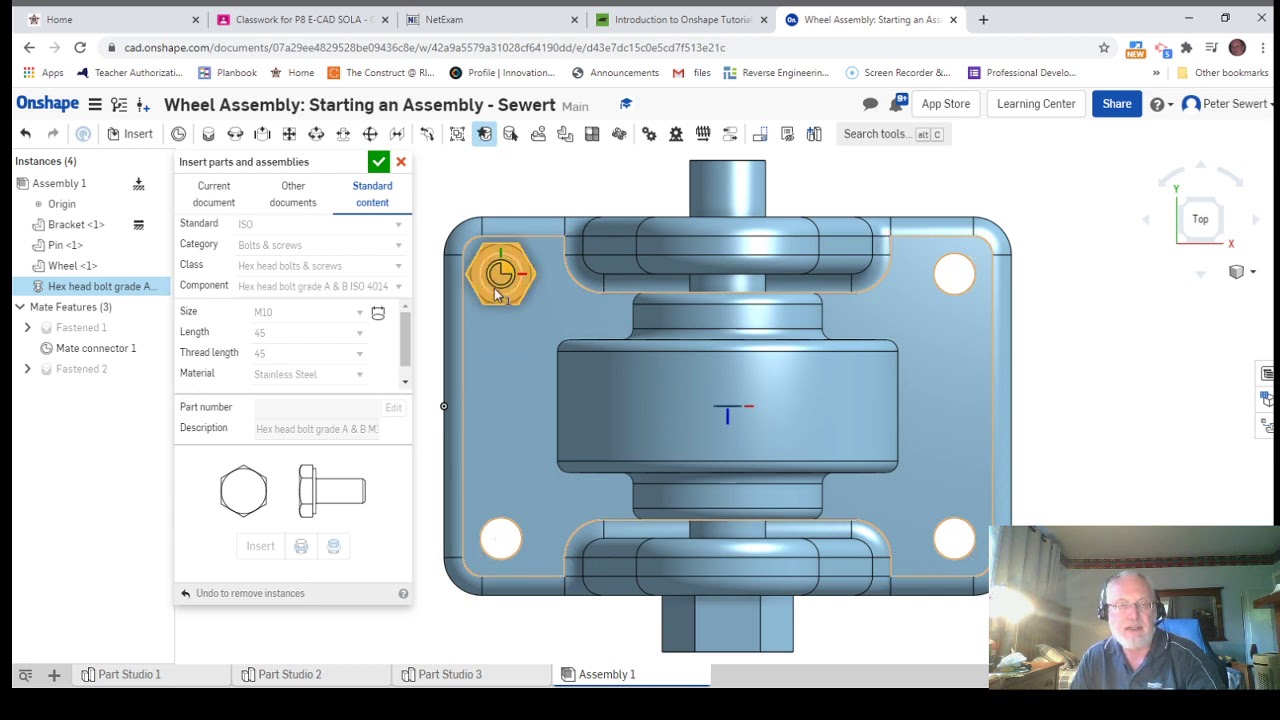Click the Insert toolbar button

(x=130, y=134)
